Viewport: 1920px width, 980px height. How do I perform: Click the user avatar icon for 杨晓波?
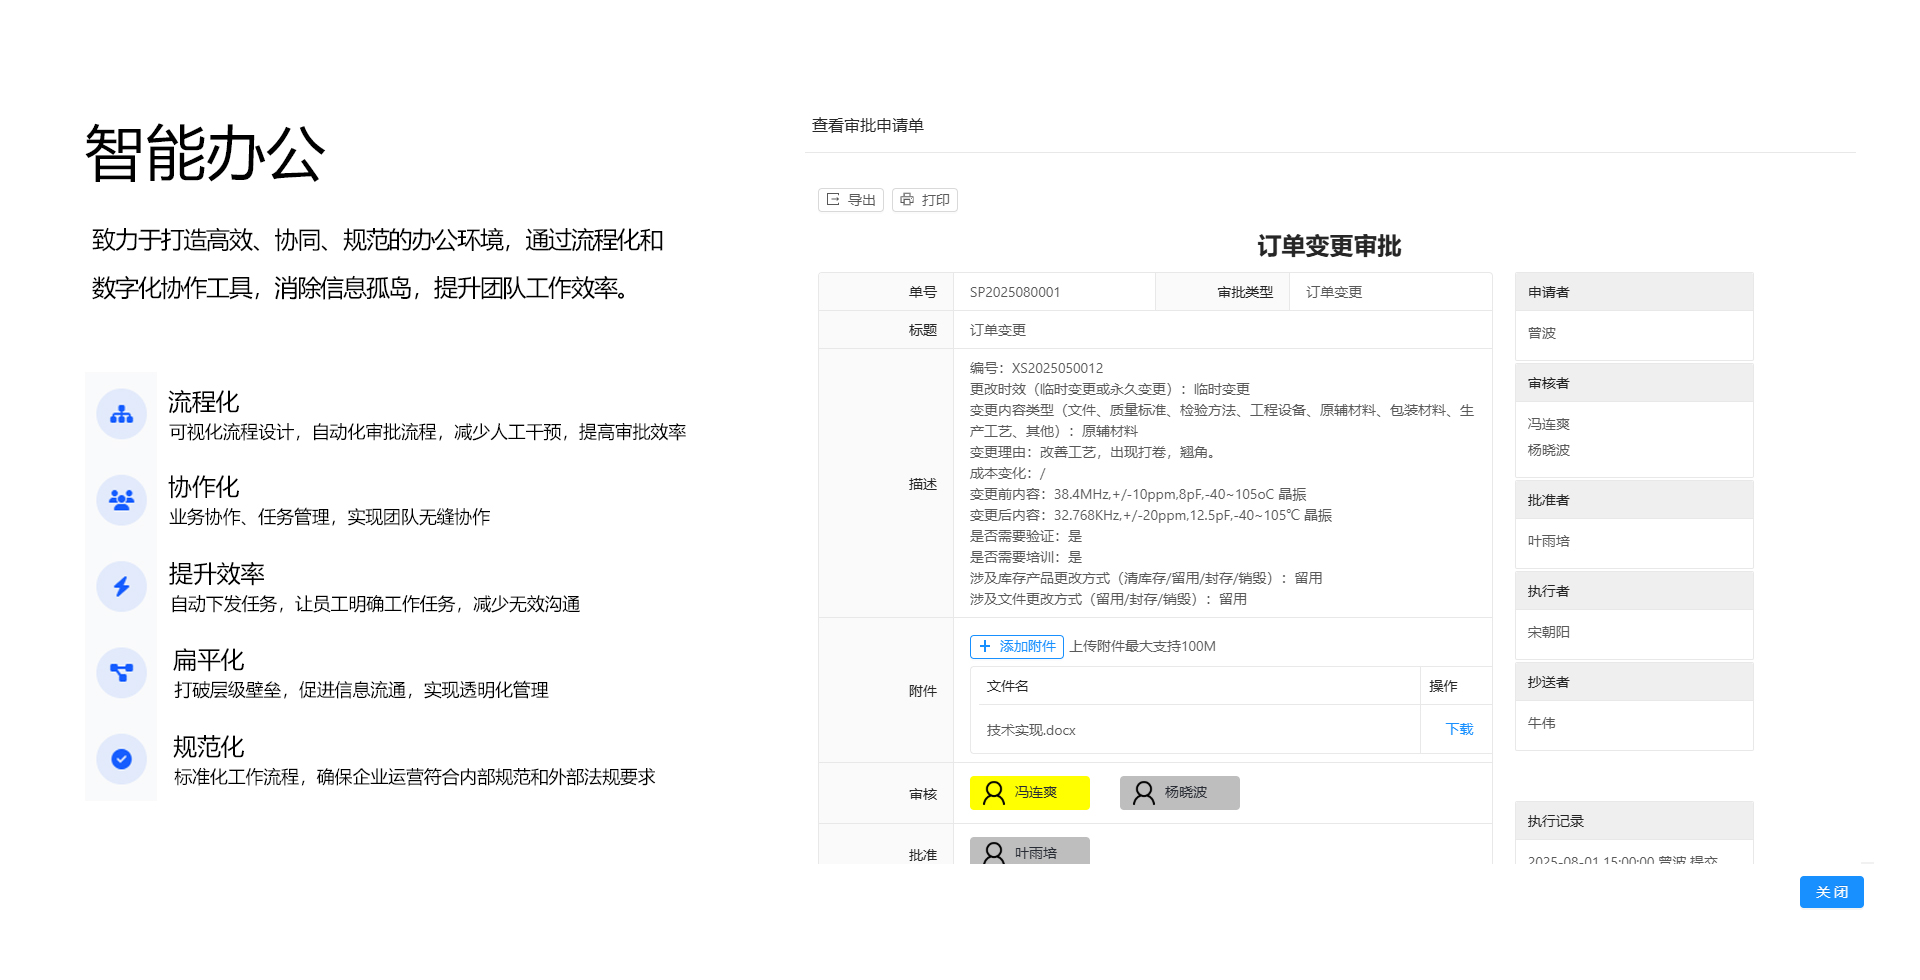[x=1143, y=793]
